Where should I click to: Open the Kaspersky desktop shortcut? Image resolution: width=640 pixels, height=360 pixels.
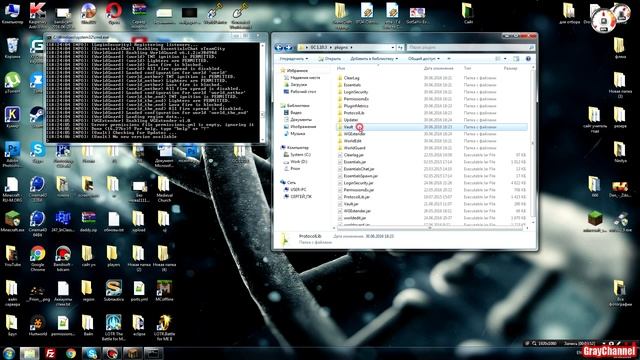[38, 16]
